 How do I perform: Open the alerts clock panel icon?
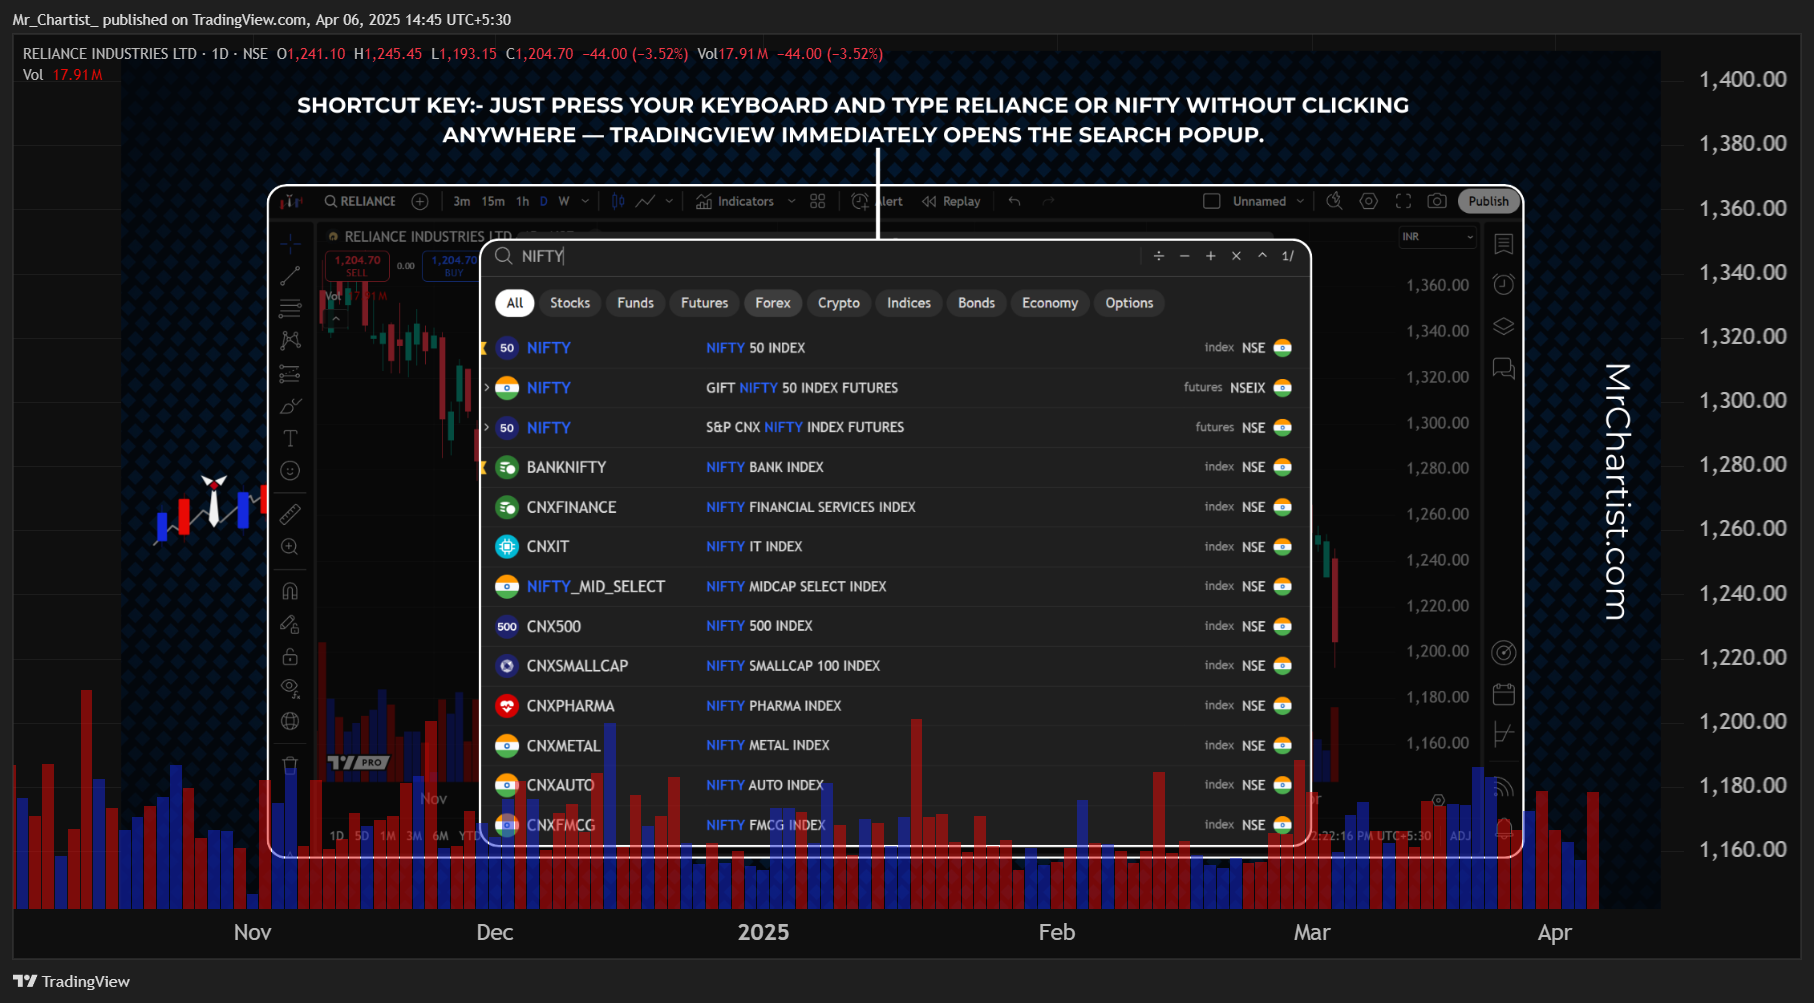(1503, 285)
